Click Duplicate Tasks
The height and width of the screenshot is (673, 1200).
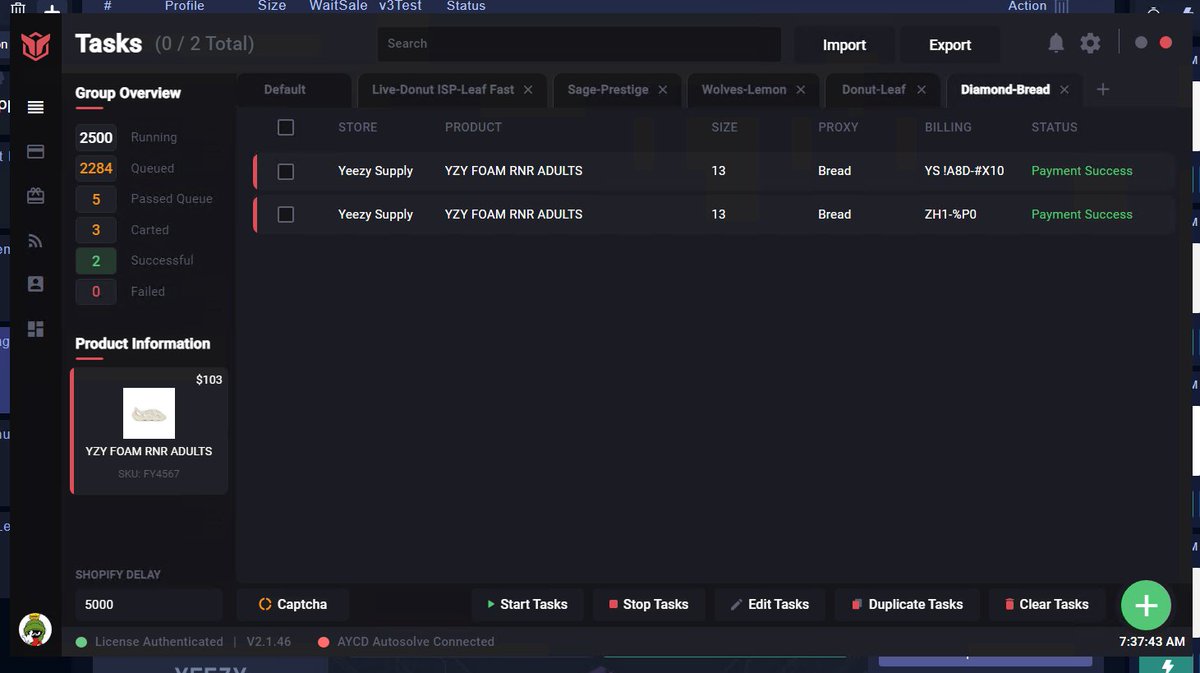[x=906, y=604]
